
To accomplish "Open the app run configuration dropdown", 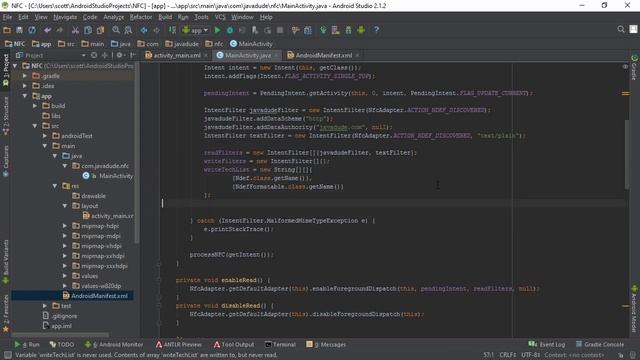I will pos(196,30).
